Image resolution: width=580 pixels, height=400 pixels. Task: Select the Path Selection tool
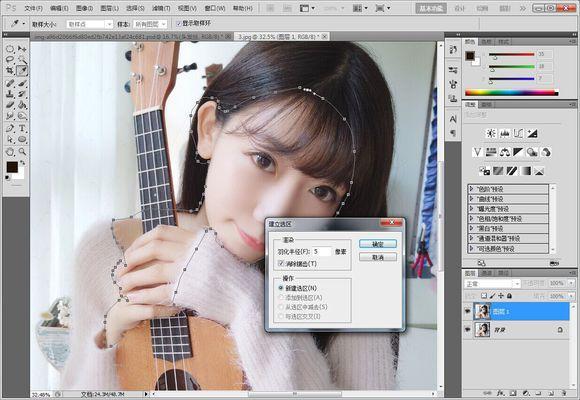coord(10,139)
